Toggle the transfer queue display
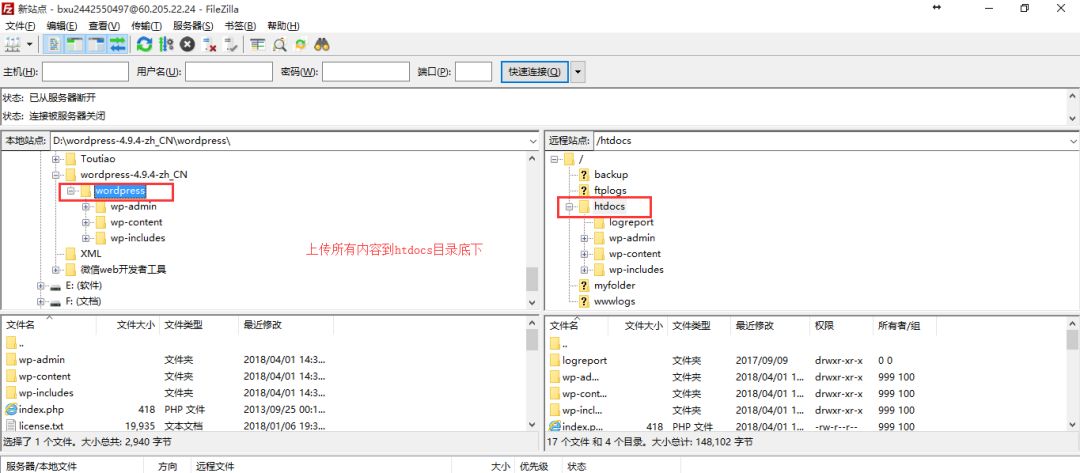Screen dimensions: 1080x473 [x=118, y=45]
